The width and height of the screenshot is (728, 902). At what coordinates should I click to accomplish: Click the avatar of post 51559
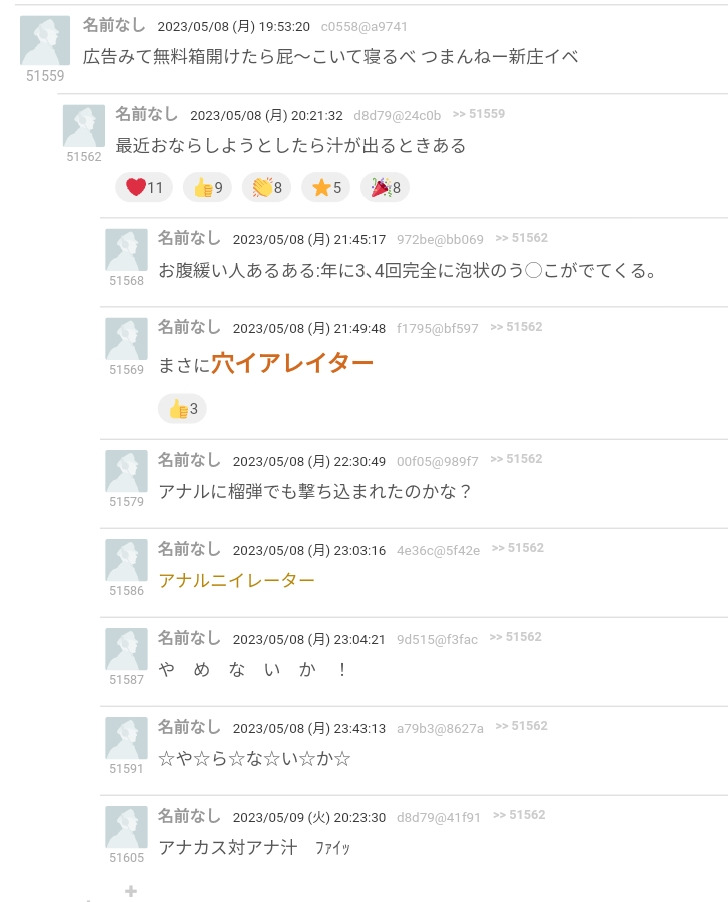[45, 40]
